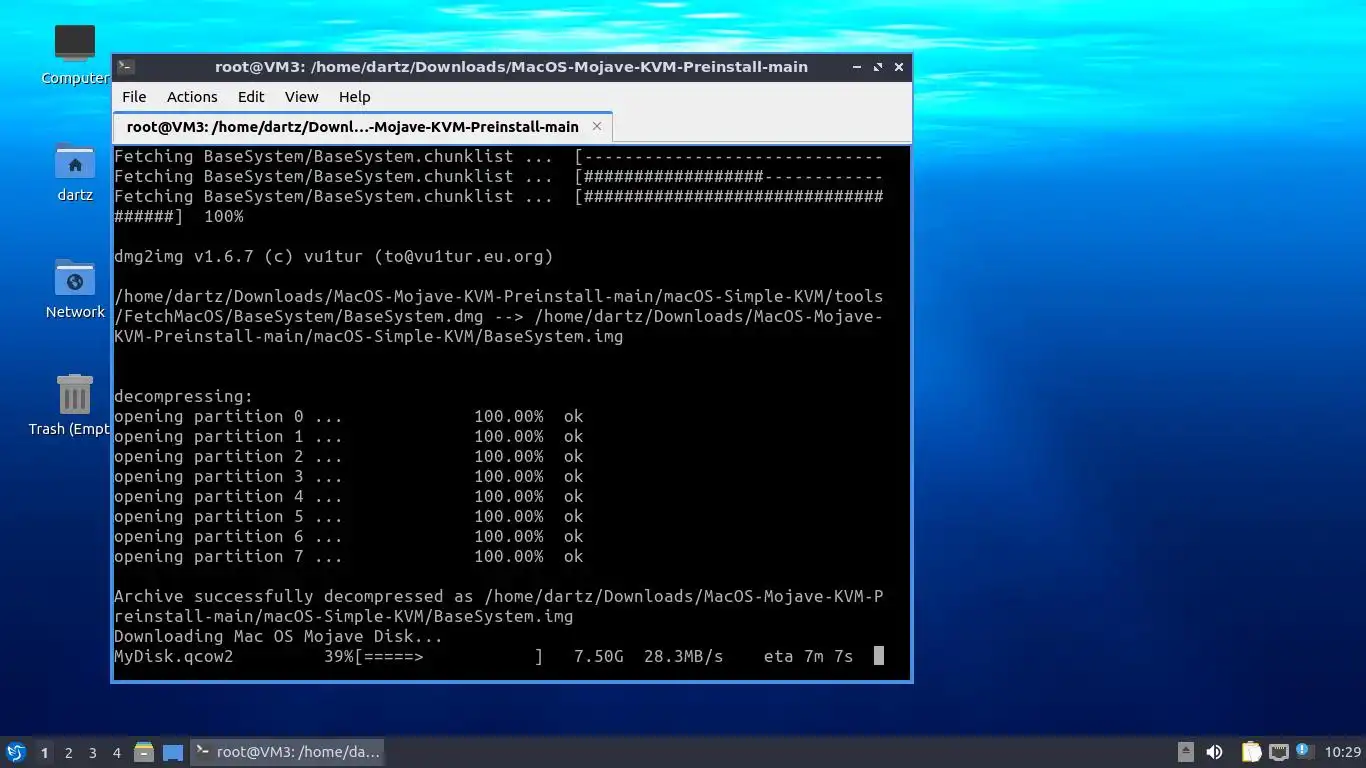Click the 'decompressing:' line
Viewport: 1366px width, 768px height.
point(184,397)
